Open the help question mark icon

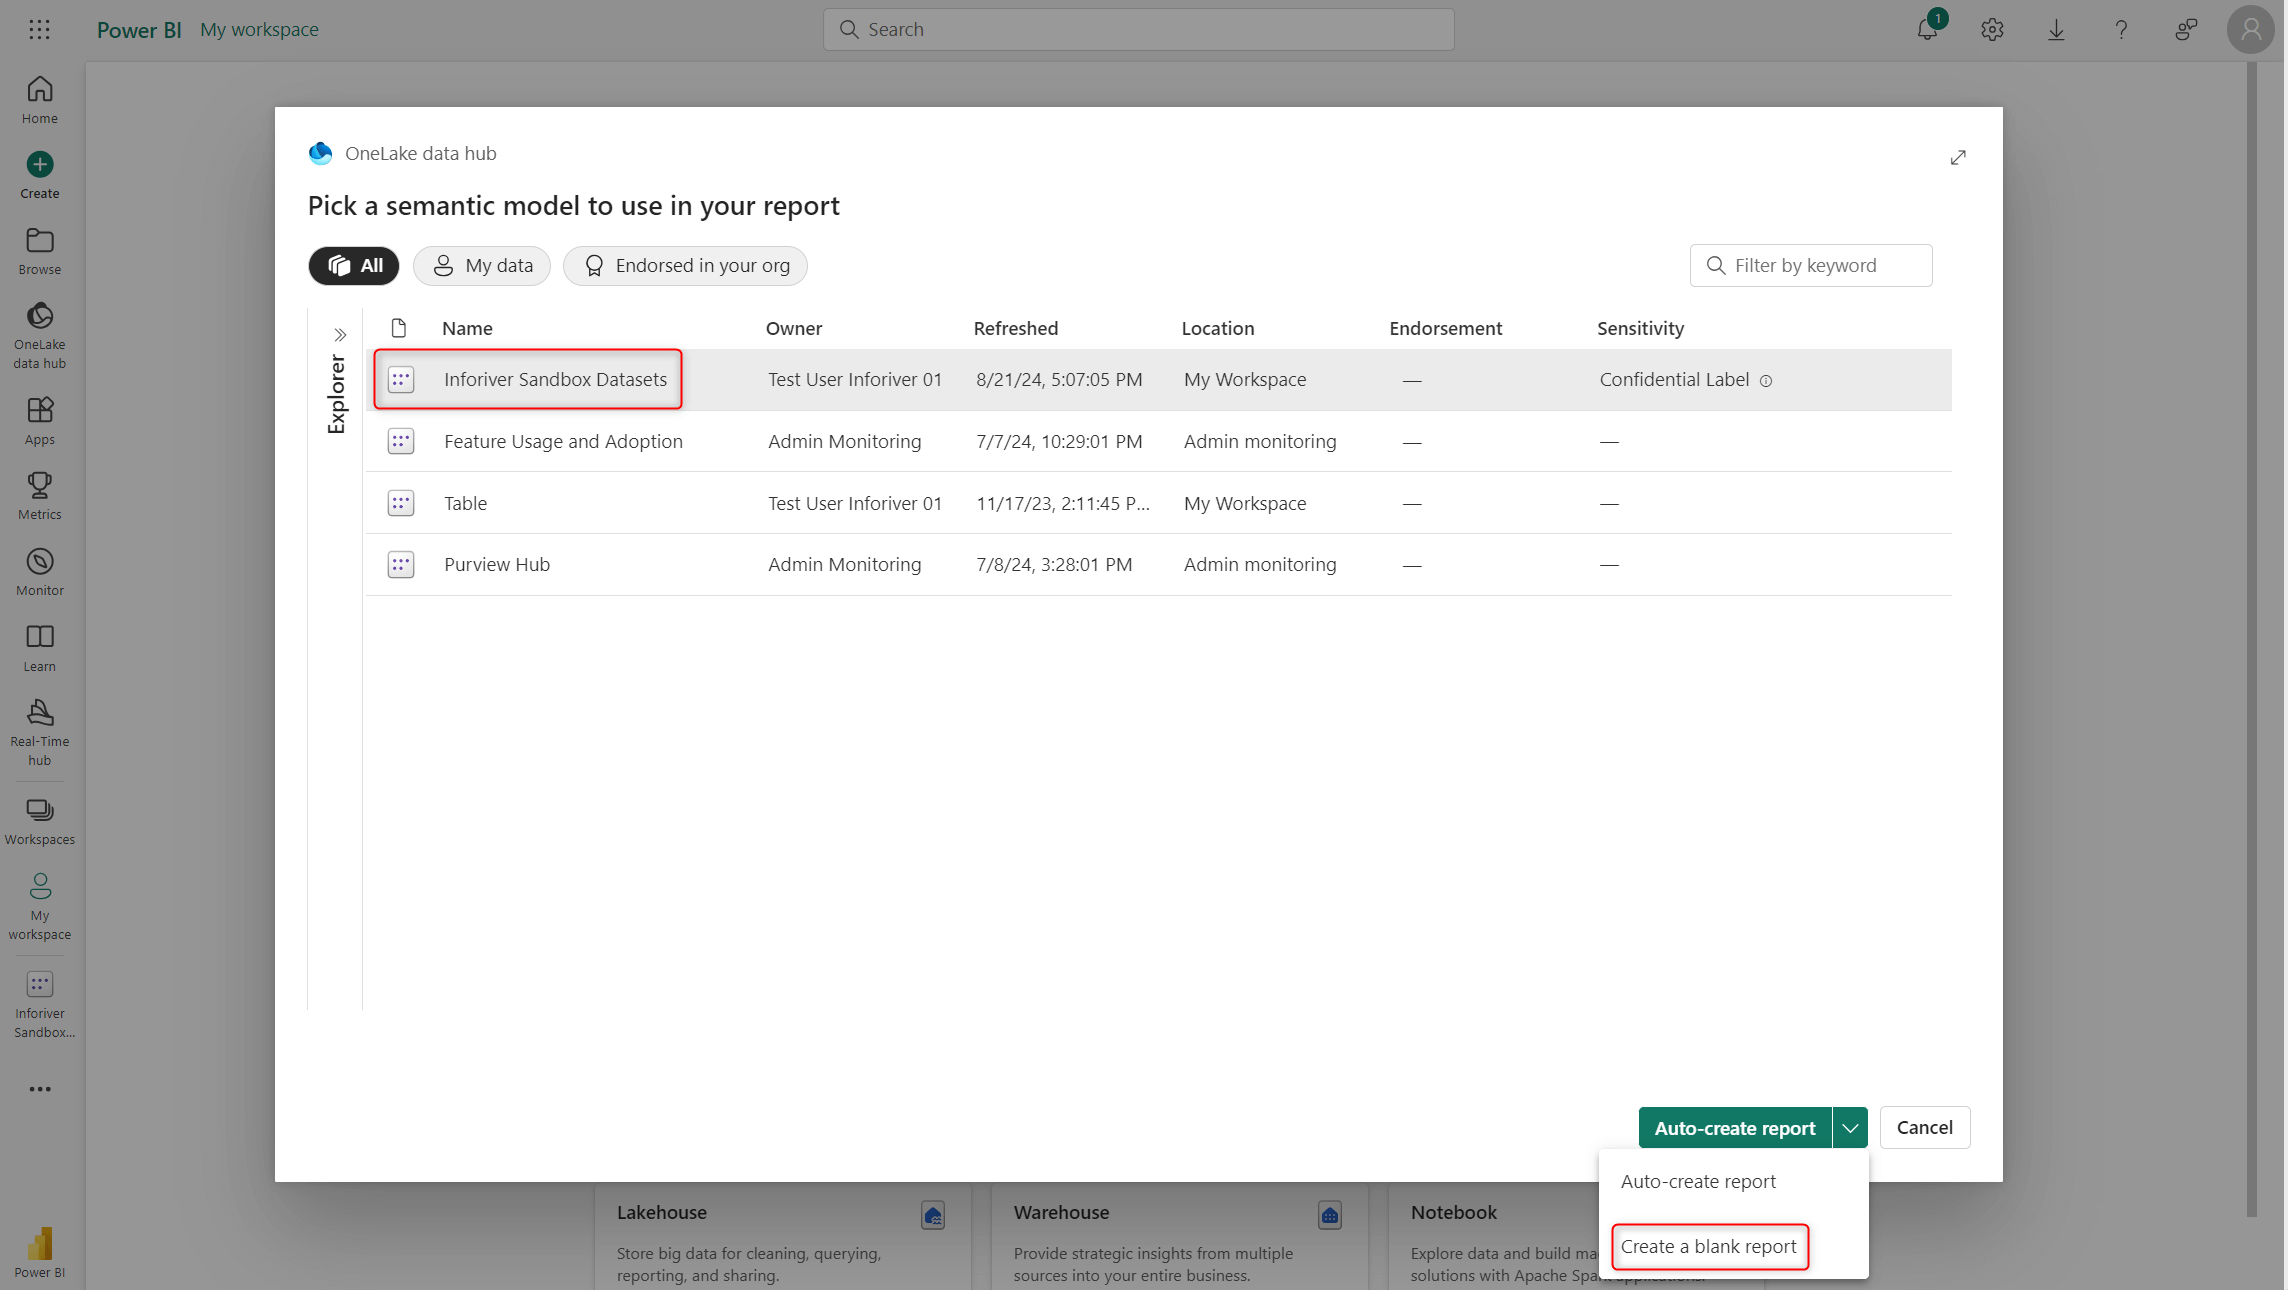[x=2121, y=29]
